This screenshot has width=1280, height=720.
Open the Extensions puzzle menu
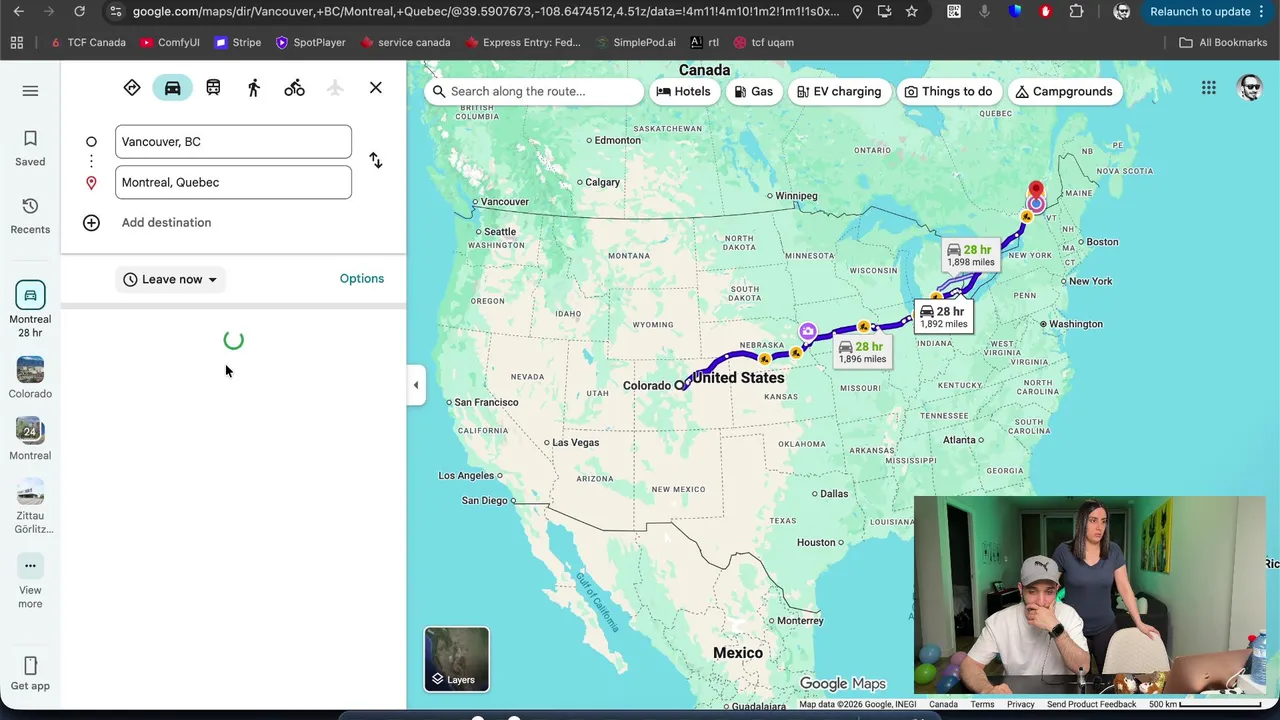click(x=1076, y=12)
